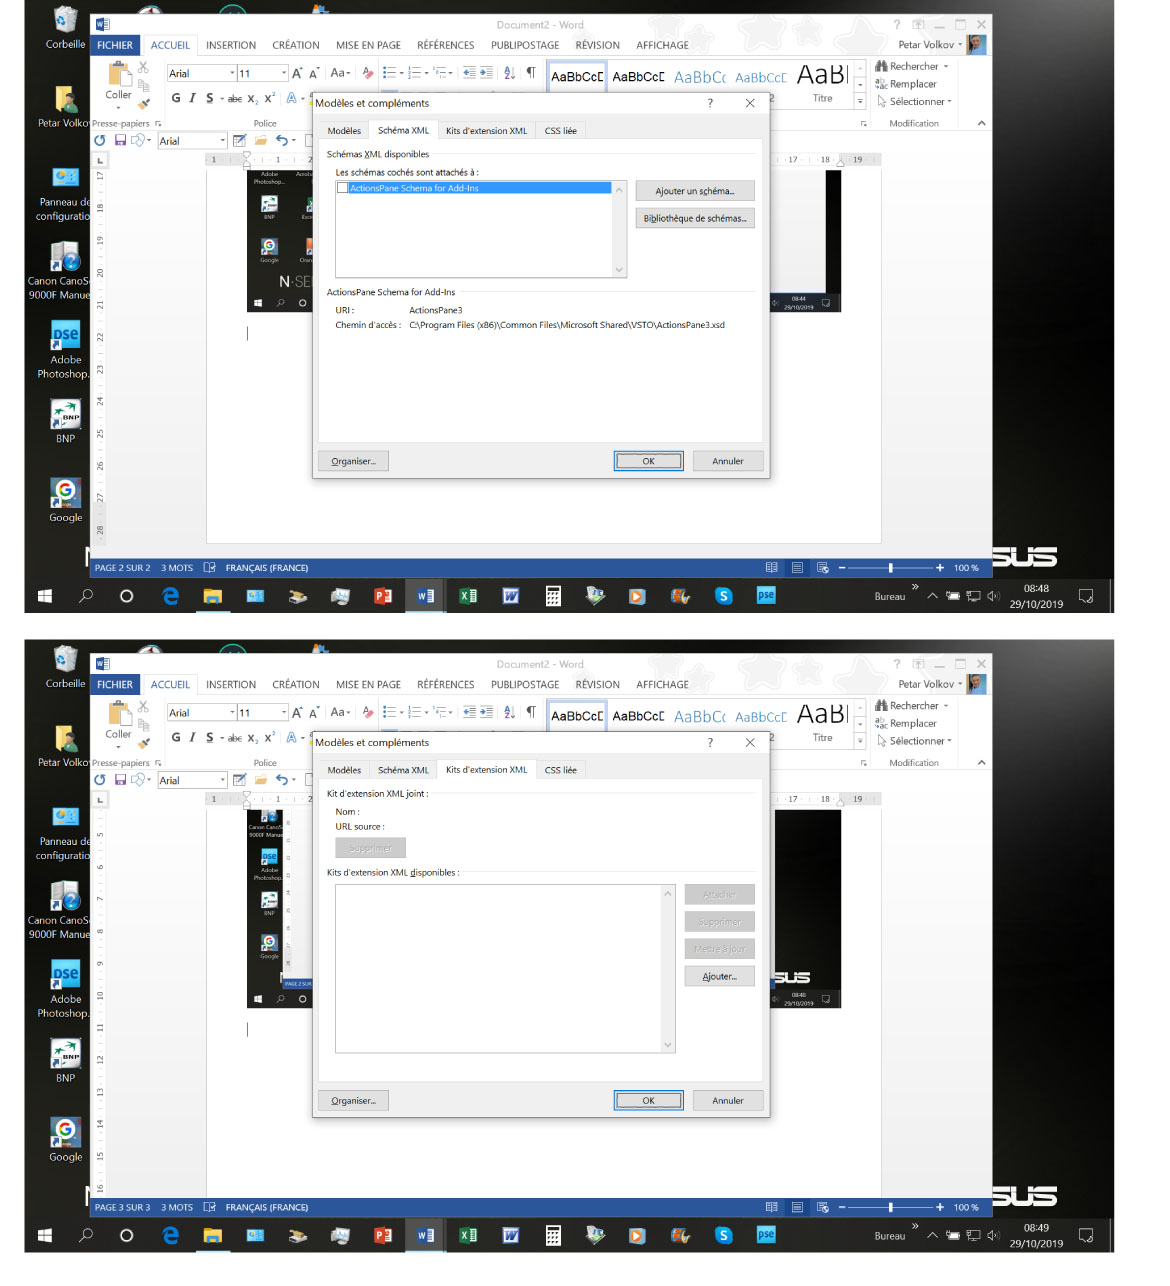Screen dimensions: 1170x1286
Task: Select Titre style thumbnail, PAGE 2 SUR 2 window
Action: (x=823, y=84)
